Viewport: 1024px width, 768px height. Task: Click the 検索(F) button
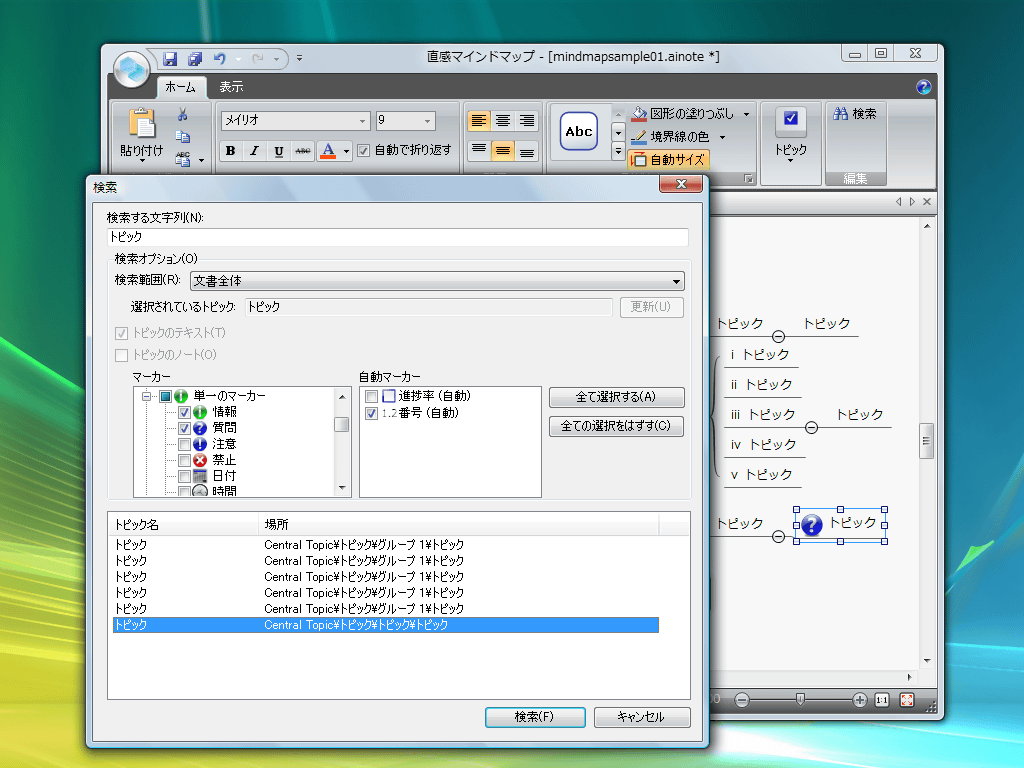(535, 717)
